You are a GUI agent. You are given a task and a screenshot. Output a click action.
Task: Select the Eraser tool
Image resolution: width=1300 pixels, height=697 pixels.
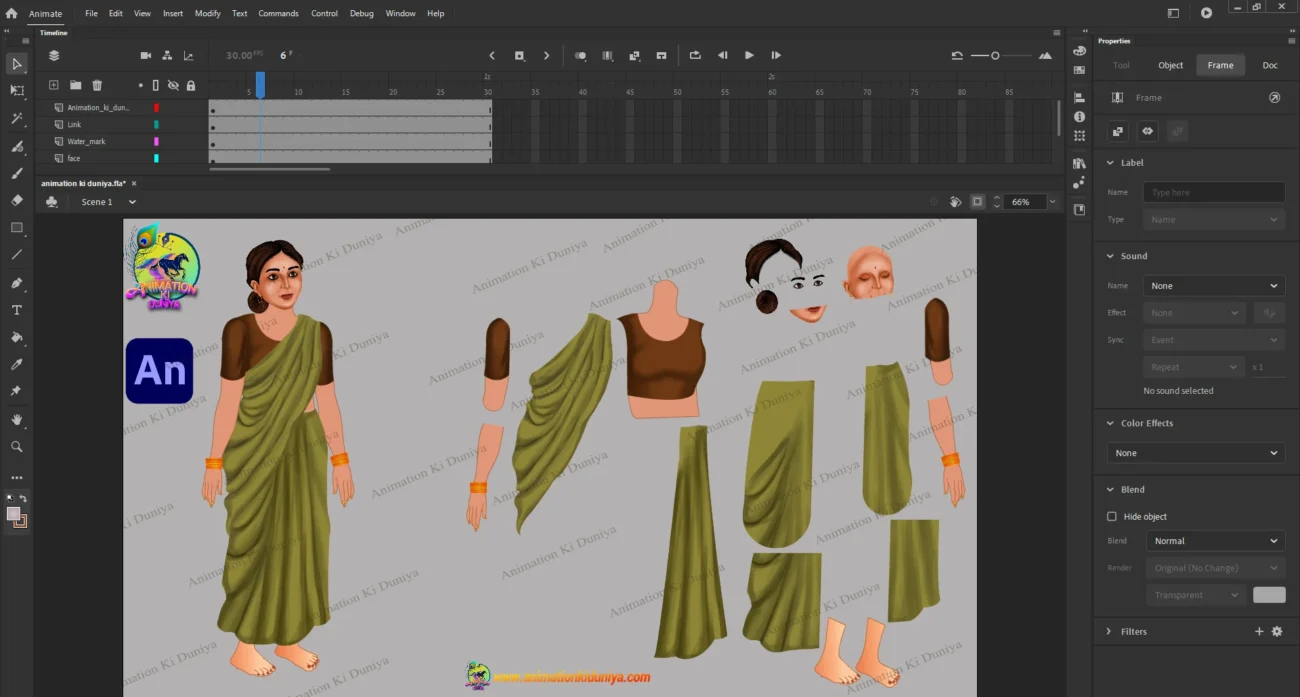(x=17, y=200)
